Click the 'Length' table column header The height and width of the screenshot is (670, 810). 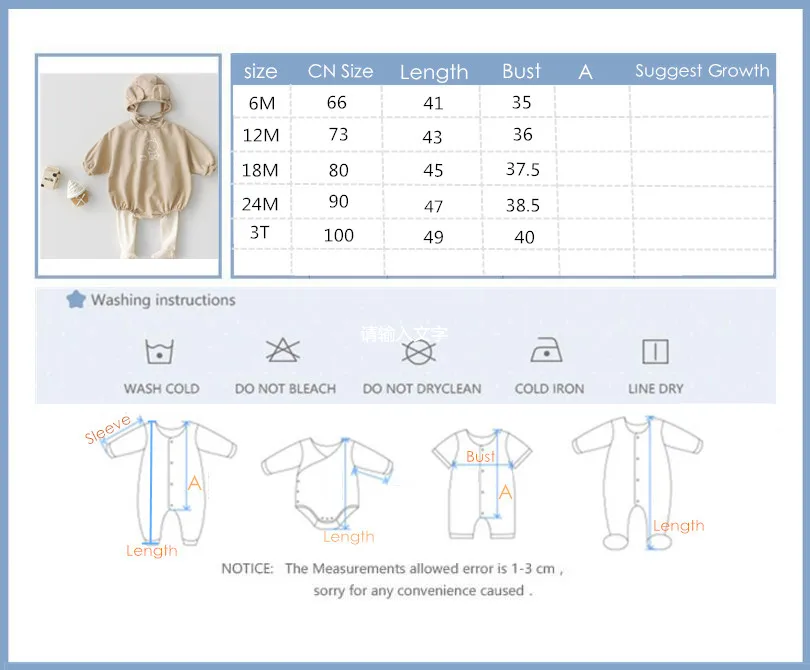pos(434,72)
